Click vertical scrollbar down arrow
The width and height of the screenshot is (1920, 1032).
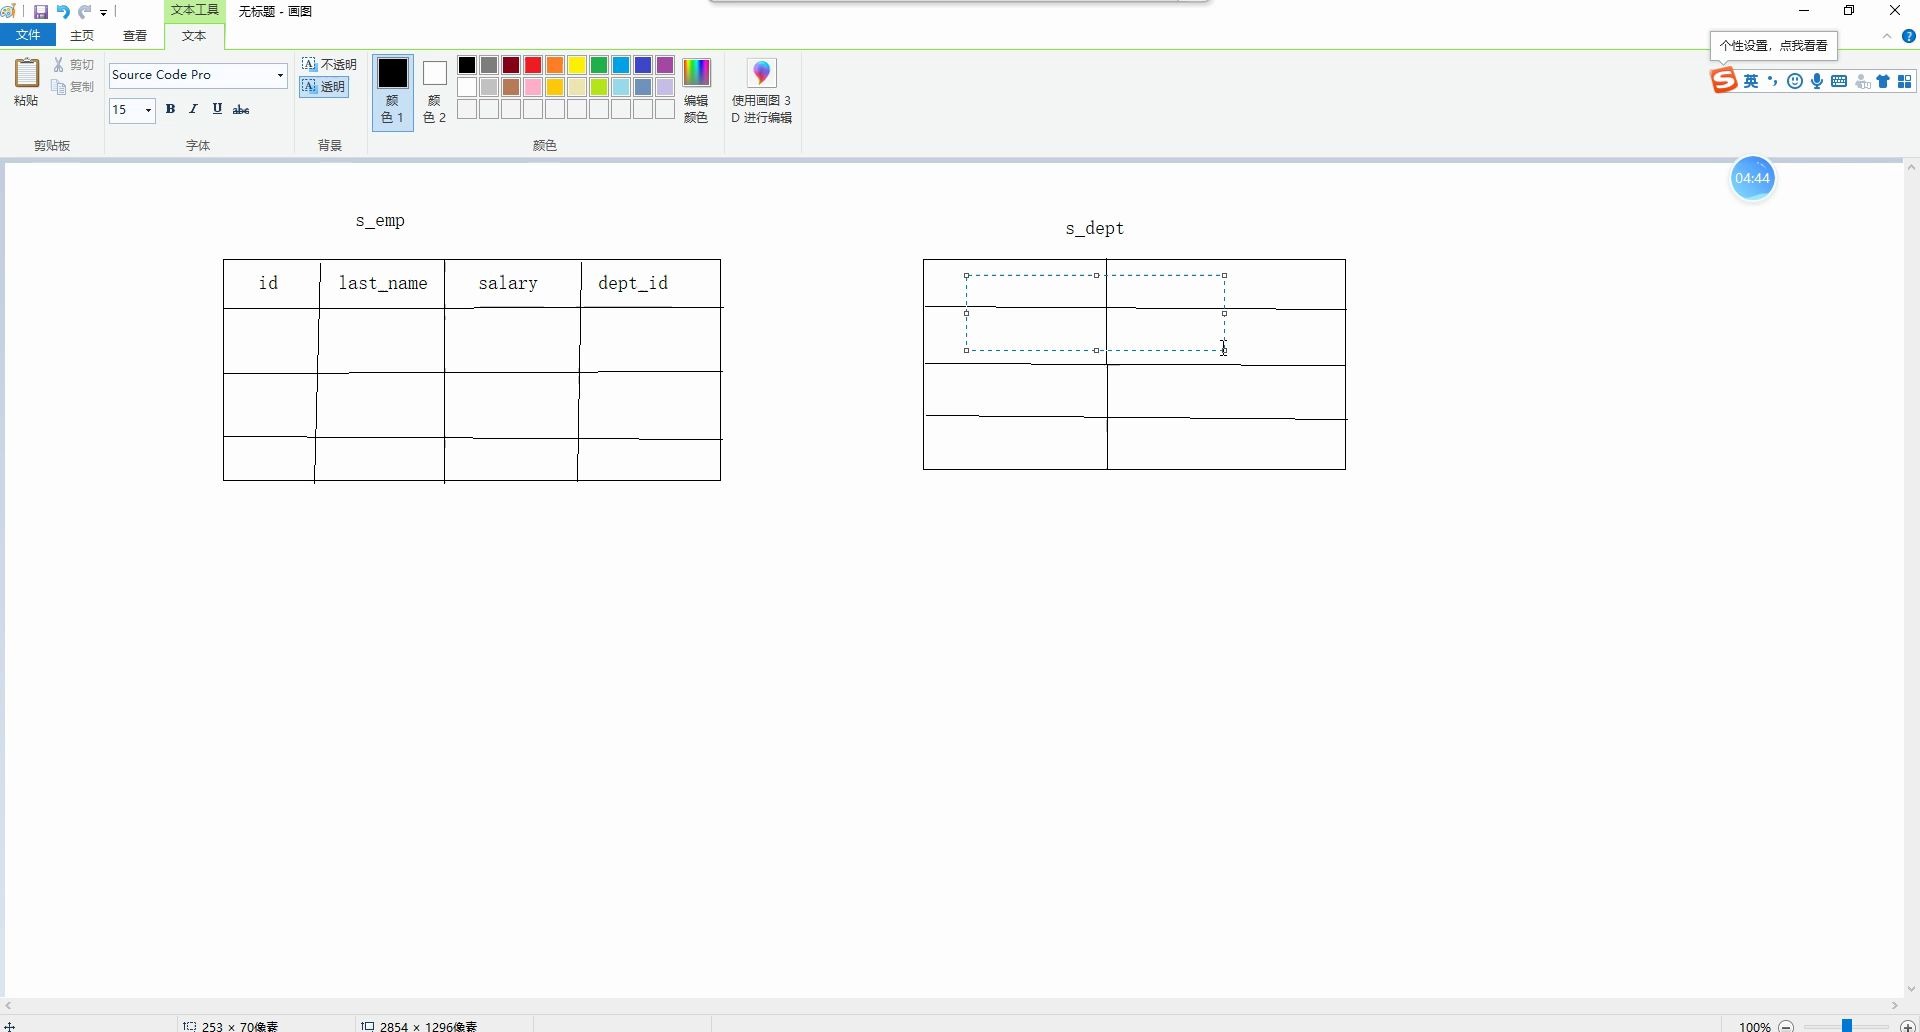click(x=1911, y=989)
